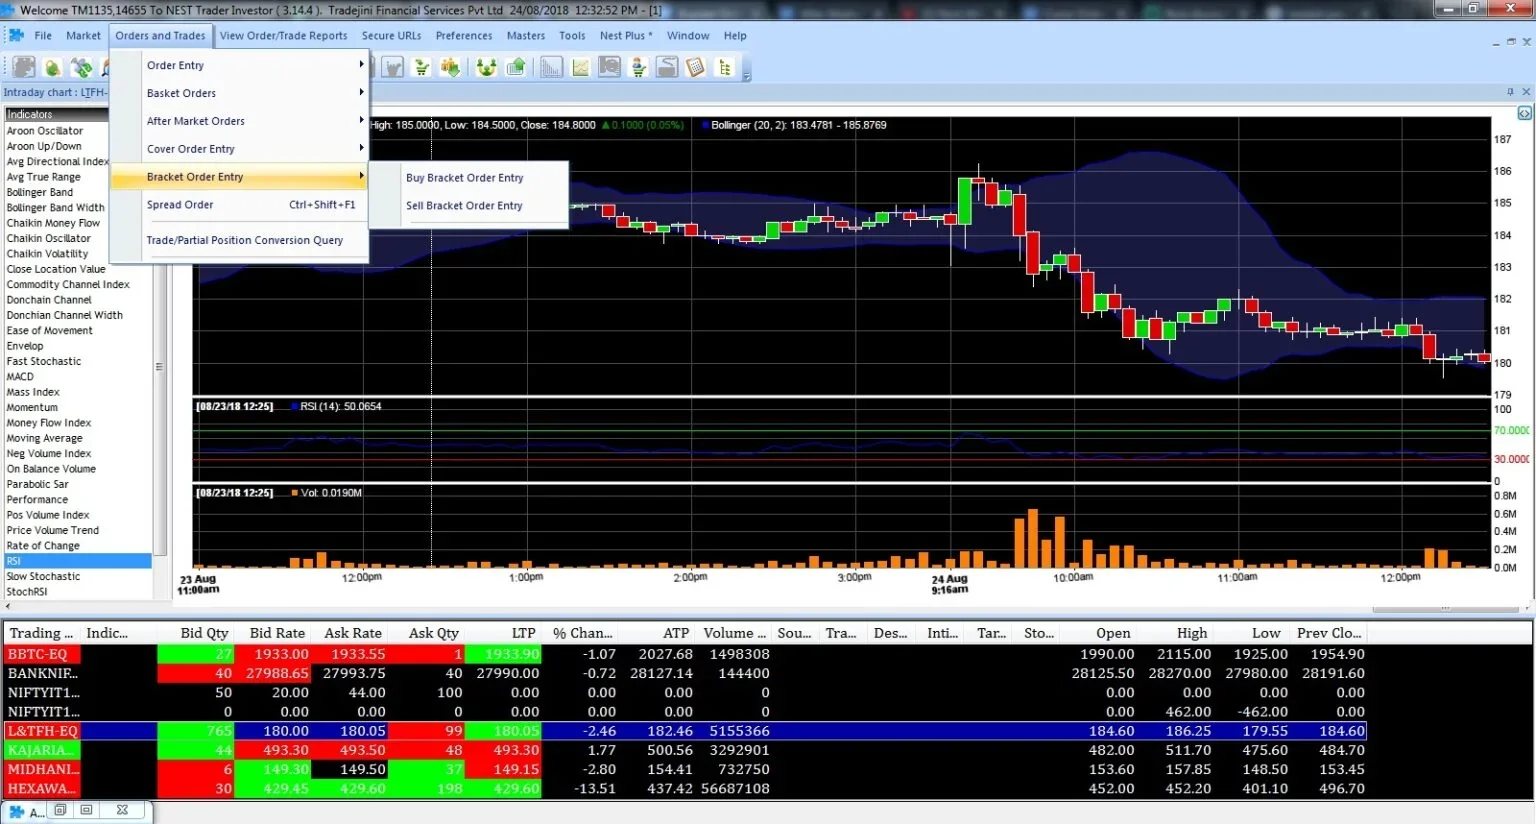Select Parabolic Sar indicator
The width and height of the screenshot is (1536, 824).
[78, 484]
